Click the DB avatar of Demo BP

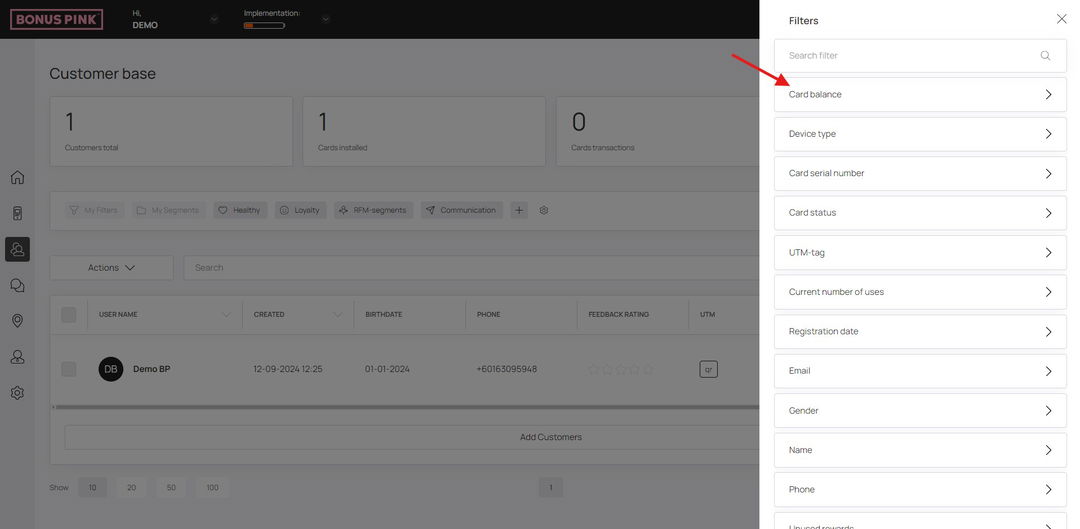point(111,369)
